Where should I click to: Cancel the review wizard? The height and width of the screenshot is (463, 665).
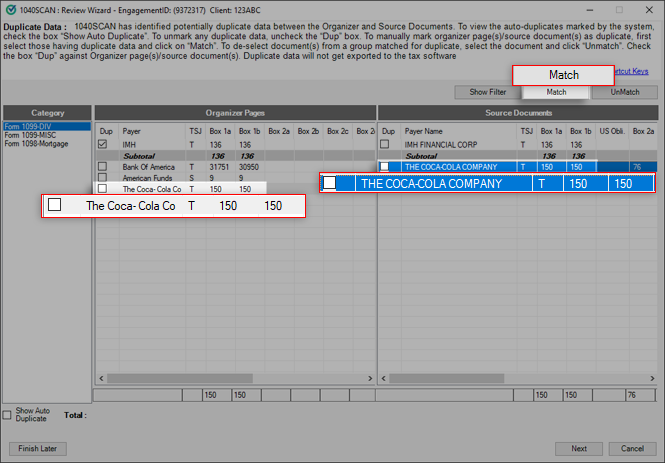pyautogui.click(x=631, y=448)
